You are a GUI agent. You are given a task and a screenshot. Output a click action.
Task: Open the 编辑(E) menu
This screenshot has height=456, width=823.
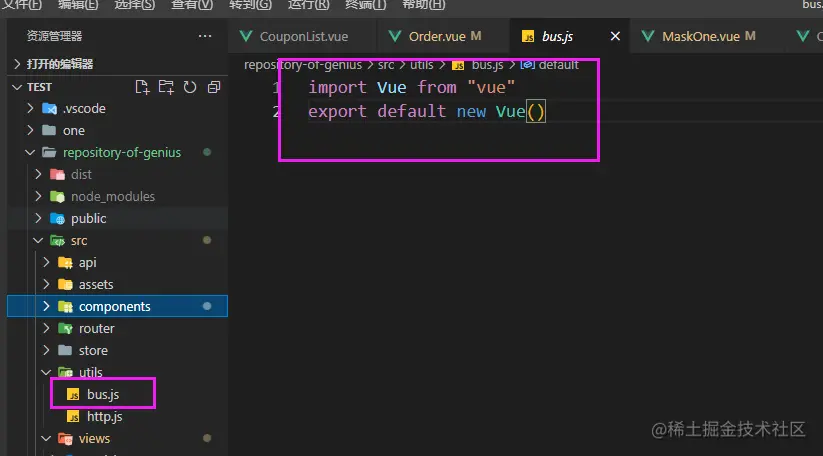coord(78,5)
